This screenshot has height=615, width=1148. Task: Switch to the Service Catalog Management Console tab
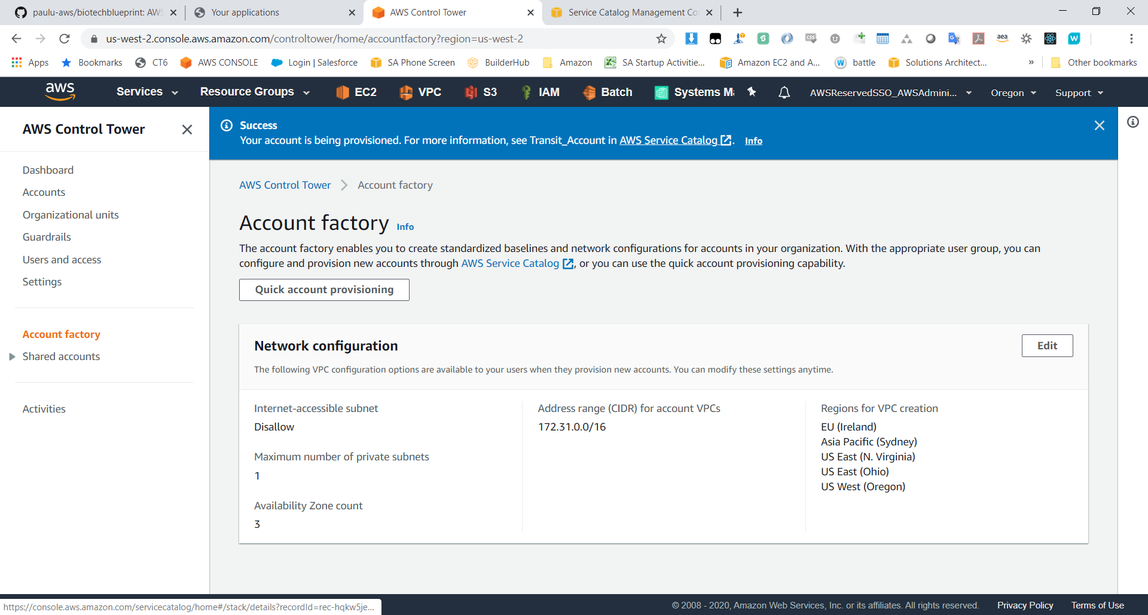point(631,12)
